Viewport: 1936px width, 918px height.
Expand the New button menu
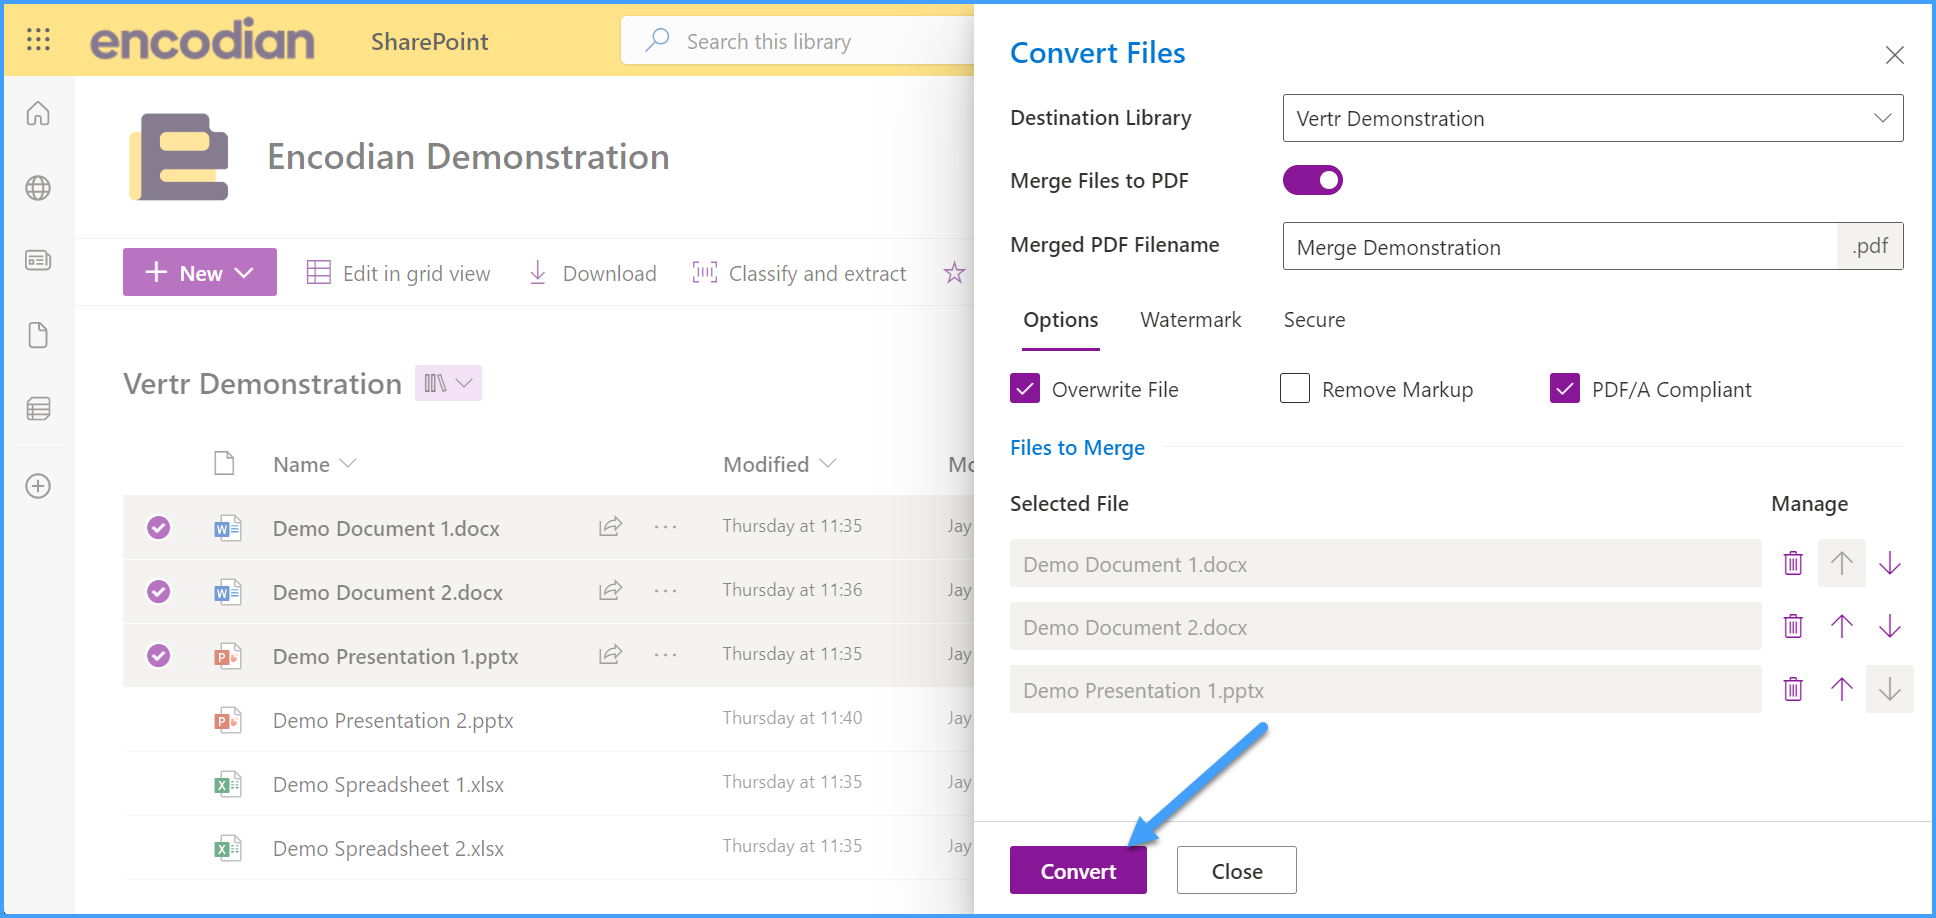tap(200, 272)
